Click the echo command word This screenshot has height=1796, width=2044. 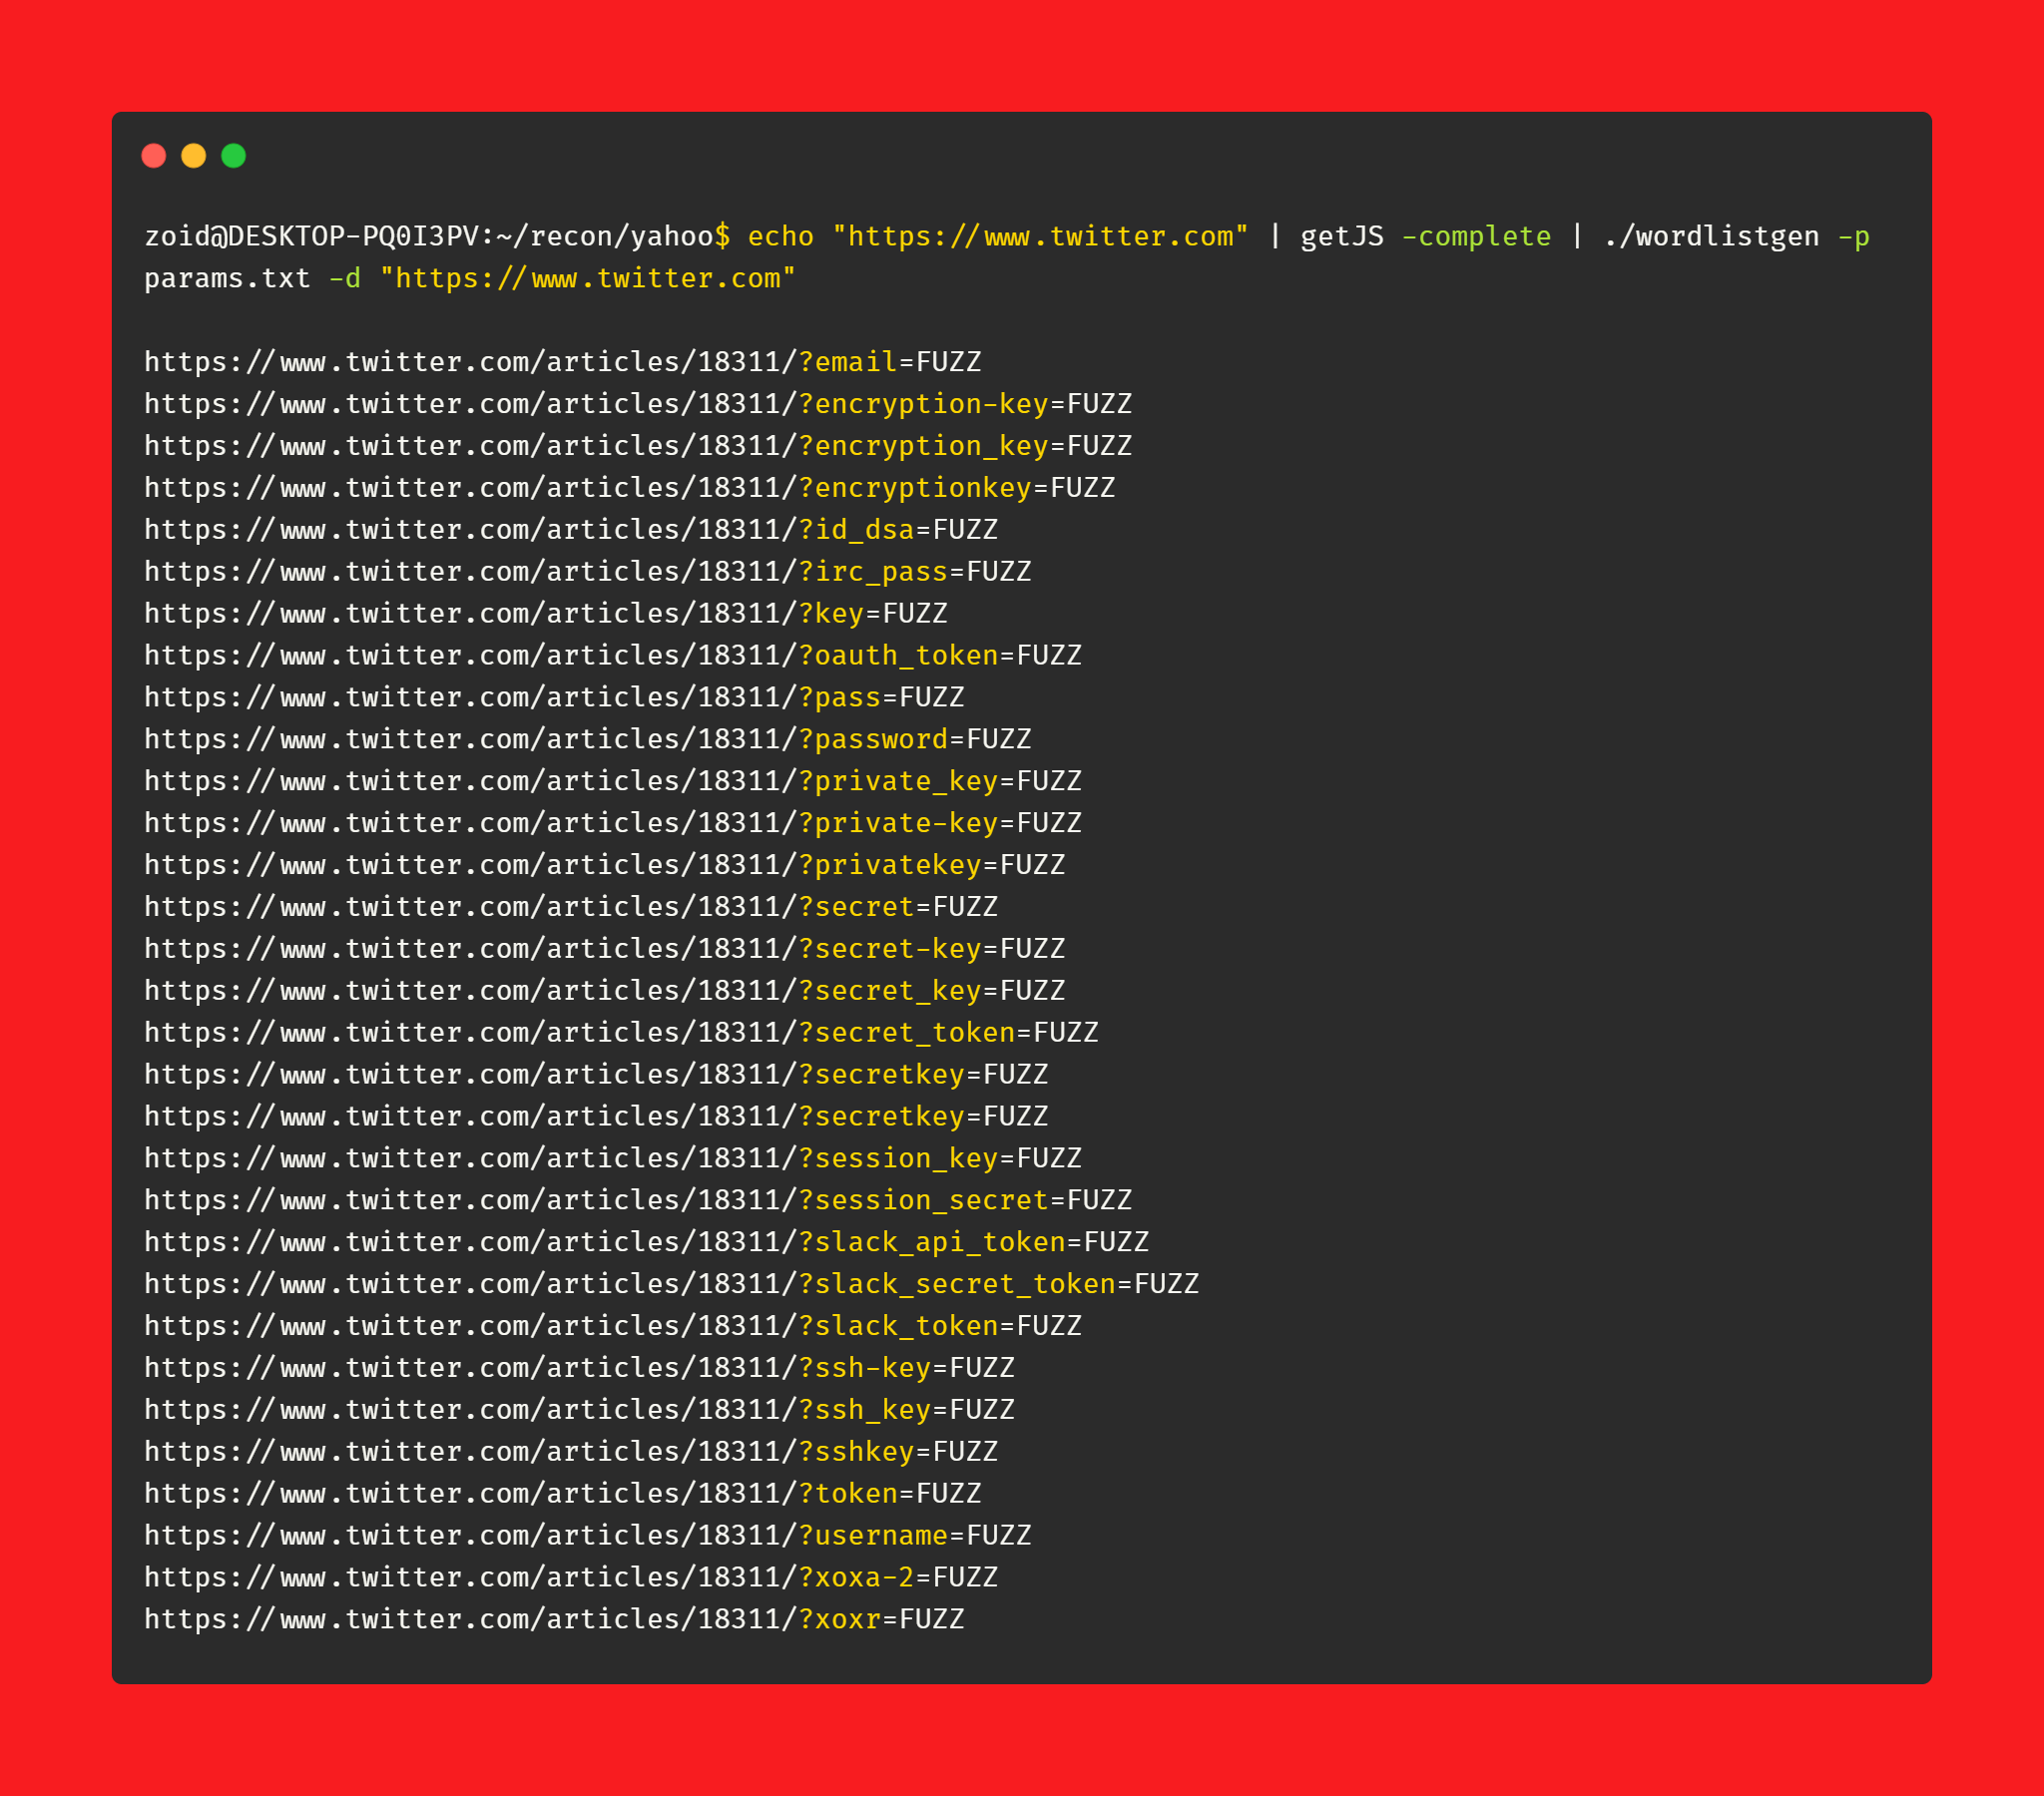pos(781,237)
